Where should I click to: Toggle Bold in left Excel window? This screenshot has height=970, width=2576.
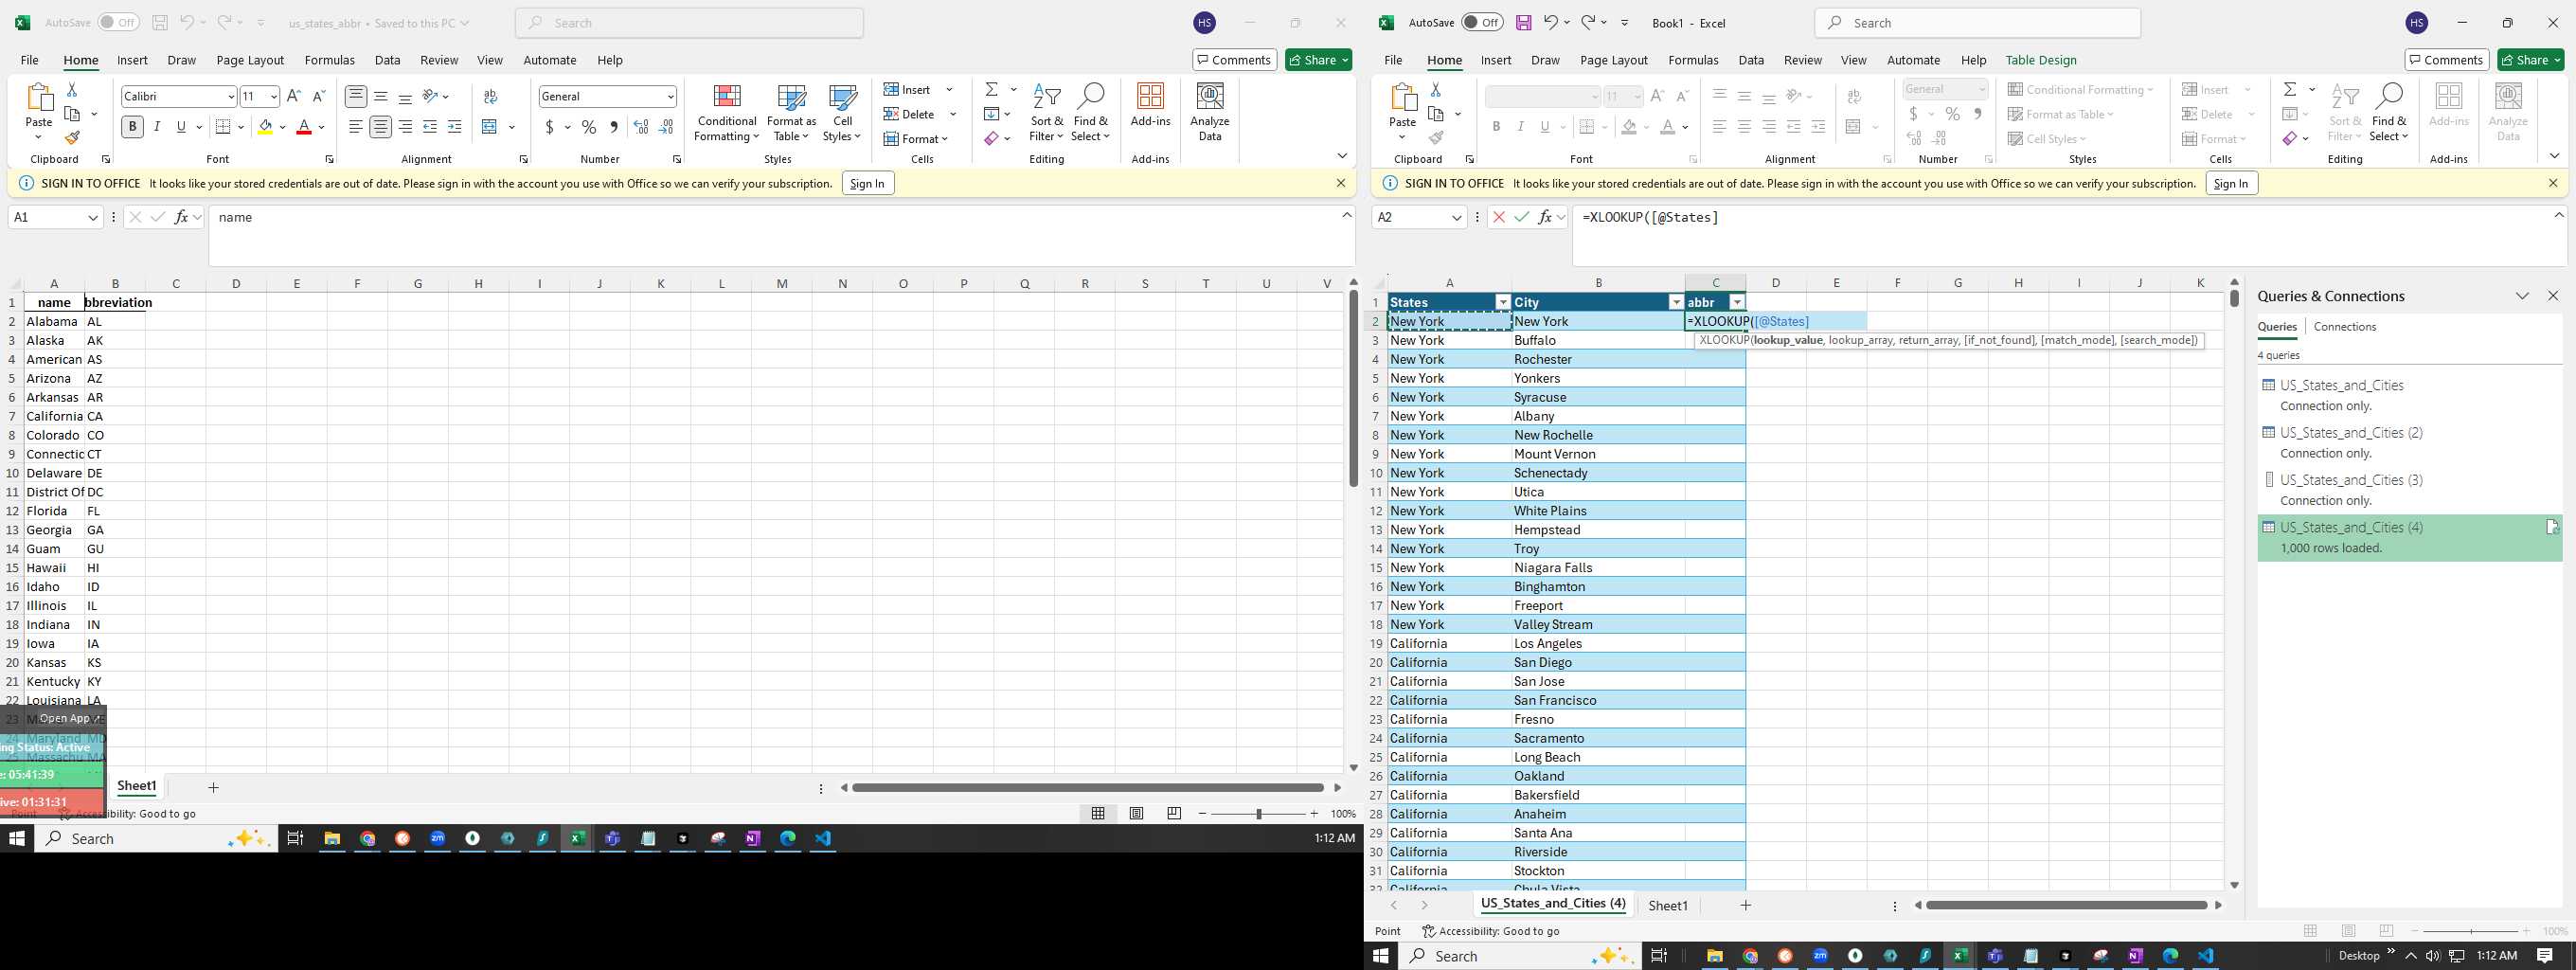132,127
